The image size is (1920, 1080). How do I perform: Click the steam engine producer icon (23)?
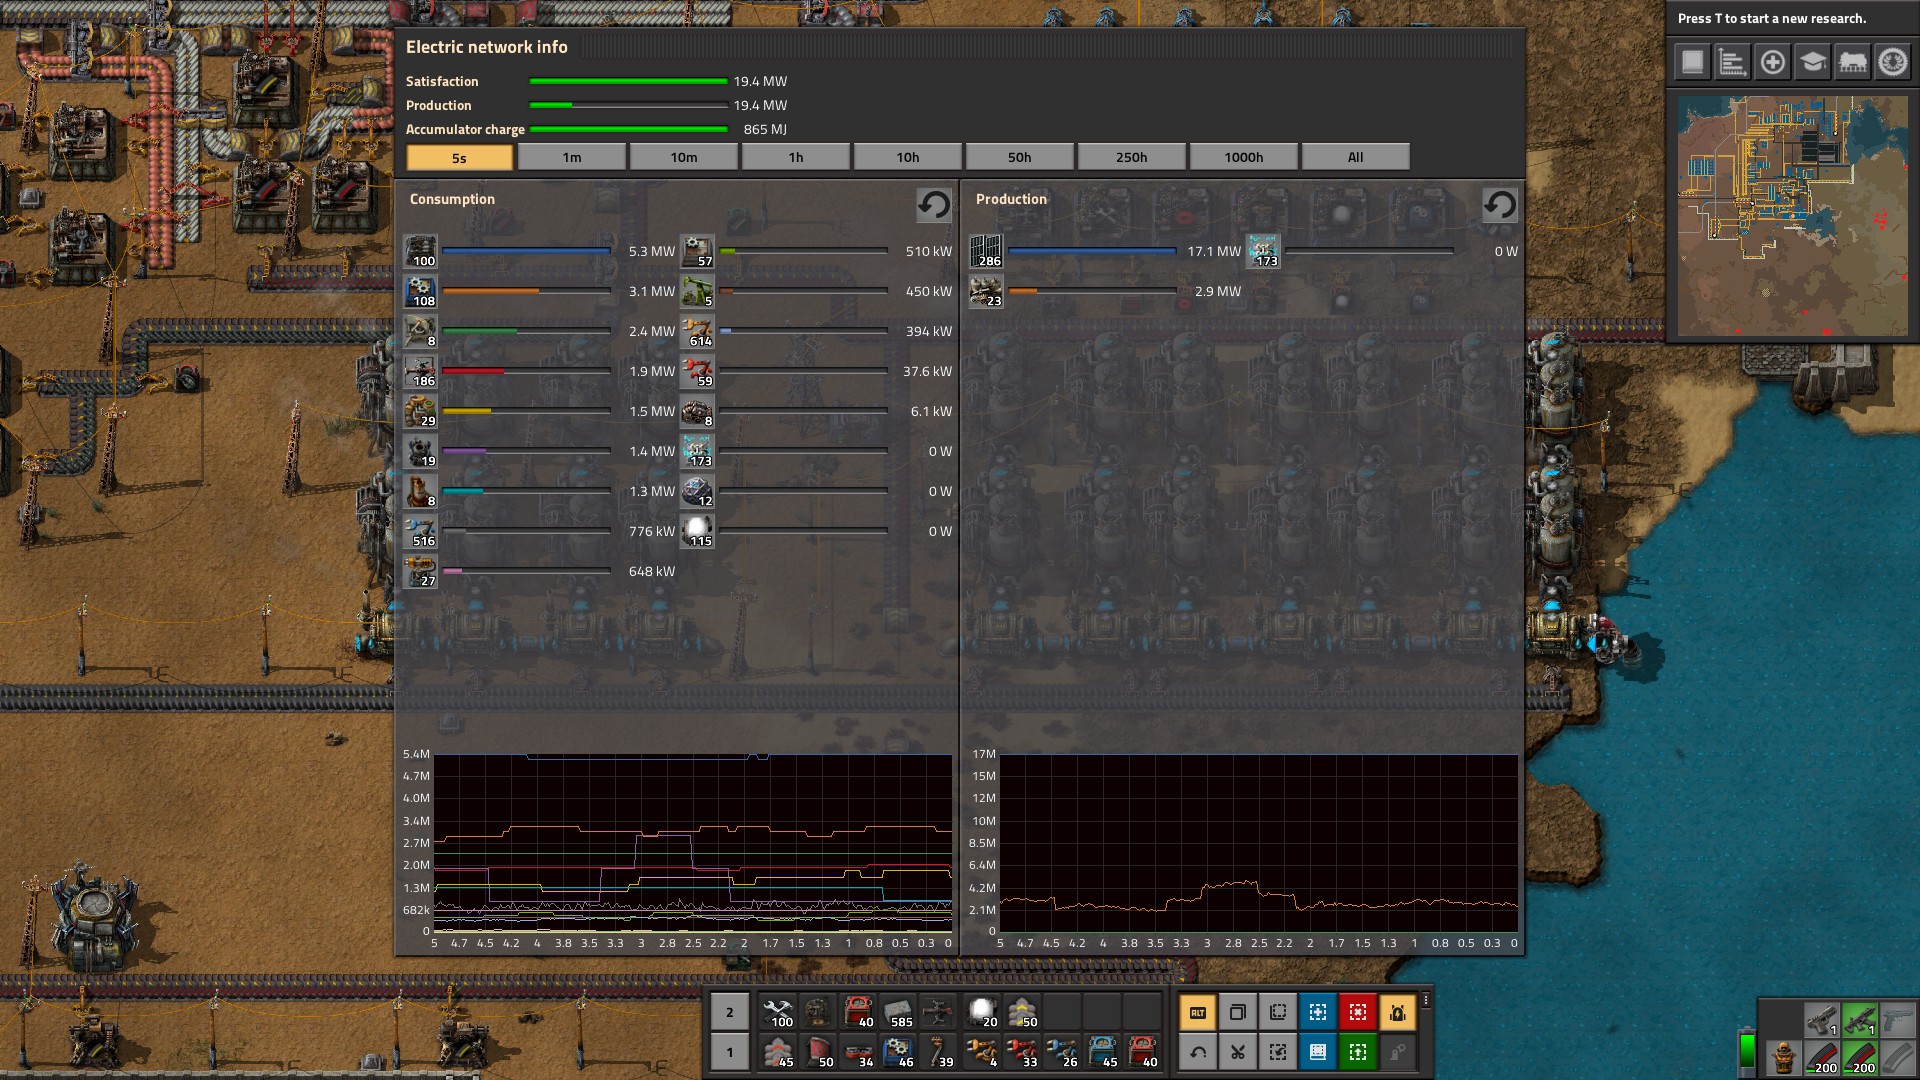coord(986,291)
